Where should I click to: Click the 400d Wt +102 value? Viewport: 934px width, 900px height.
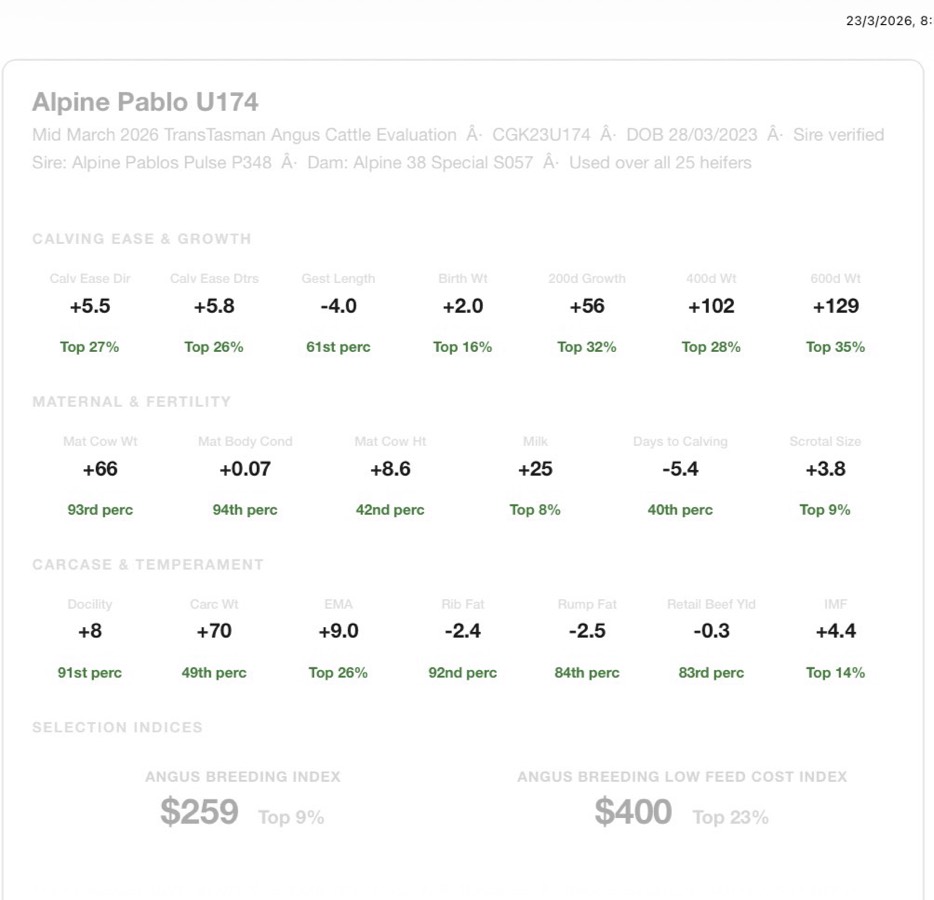point(711,306)
